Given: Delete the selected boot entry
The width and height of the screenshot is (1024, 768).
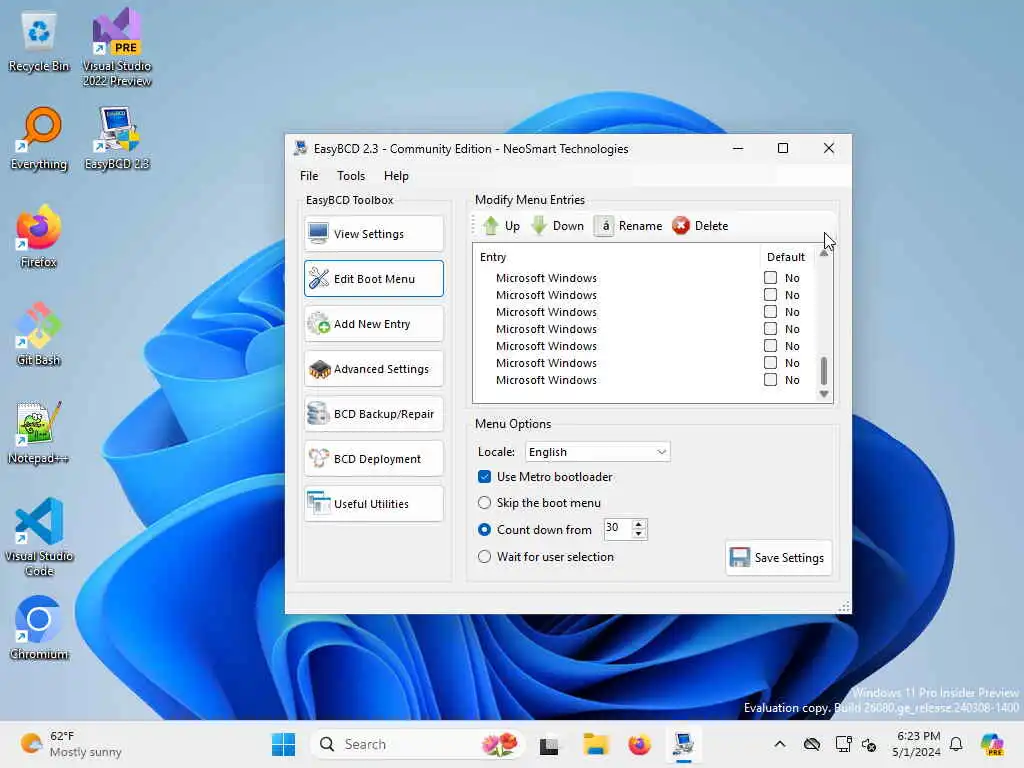Looking at the screenshot, I should coord(700,226).
